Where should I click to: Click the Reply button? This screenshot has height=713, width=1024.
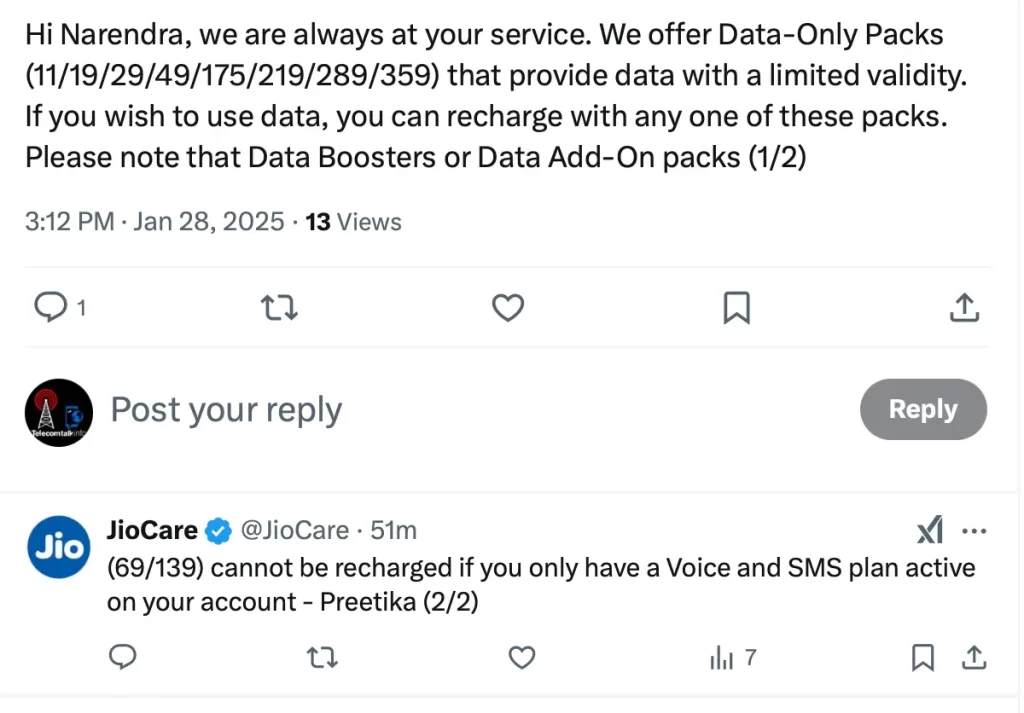tap(923, 409)
